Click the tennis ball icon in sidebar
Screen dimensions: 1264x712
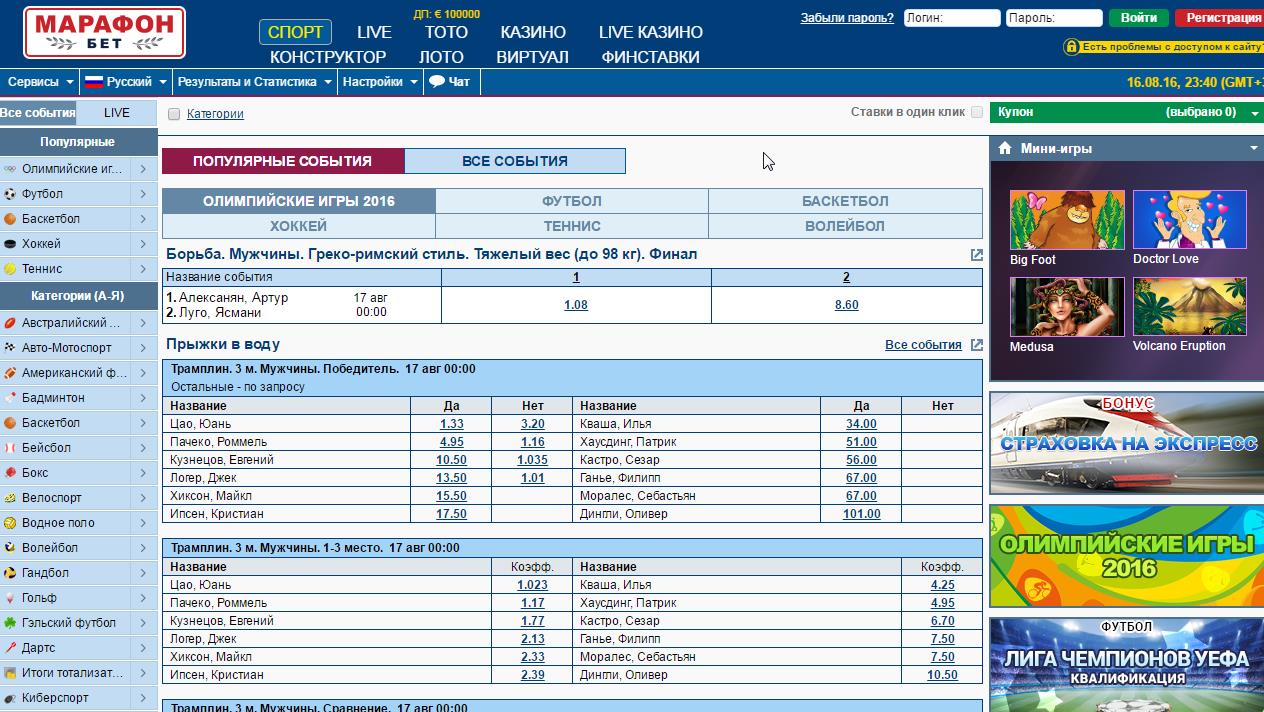pyautogui.click(x=10, y=269)
